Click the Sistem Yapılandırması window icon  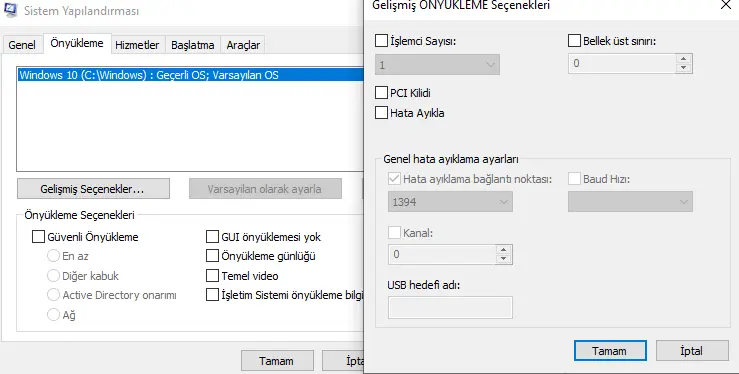point(10,9)
